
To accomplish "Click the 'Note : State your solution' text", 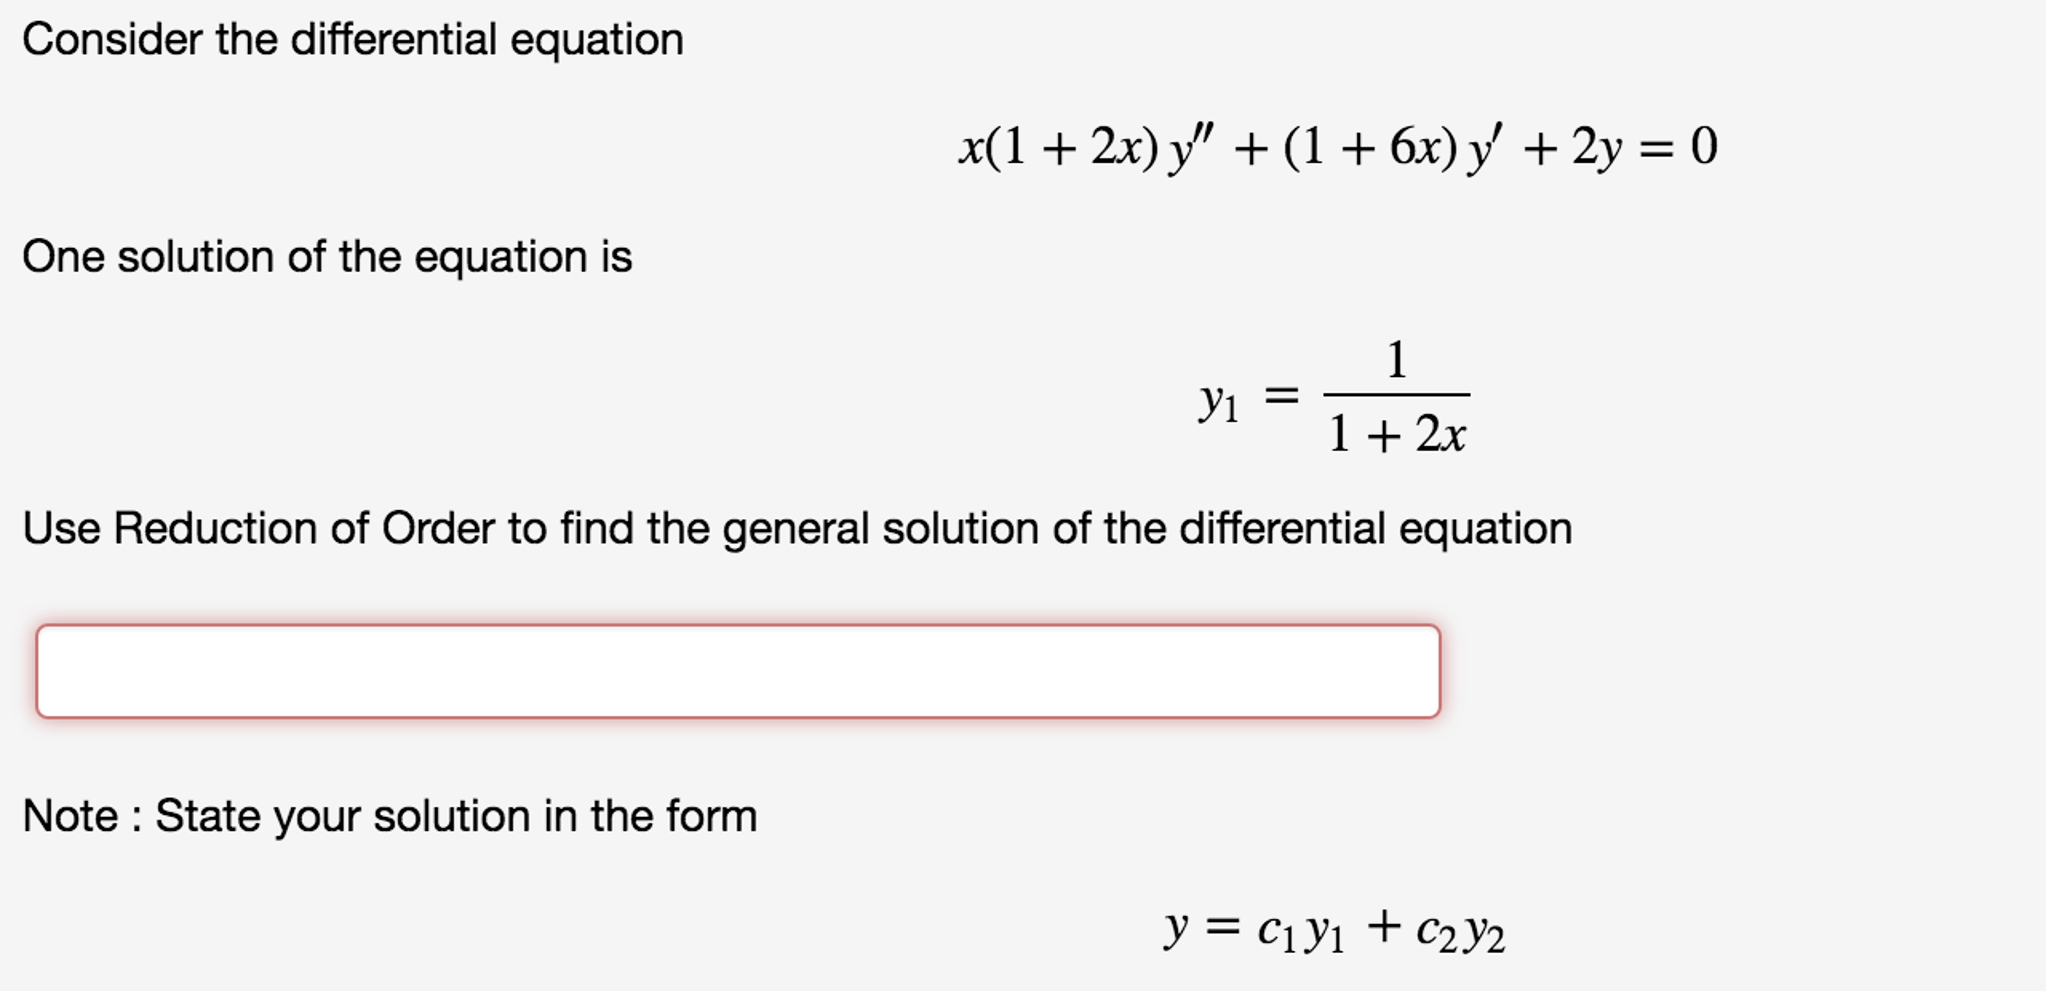I will 390,816.
